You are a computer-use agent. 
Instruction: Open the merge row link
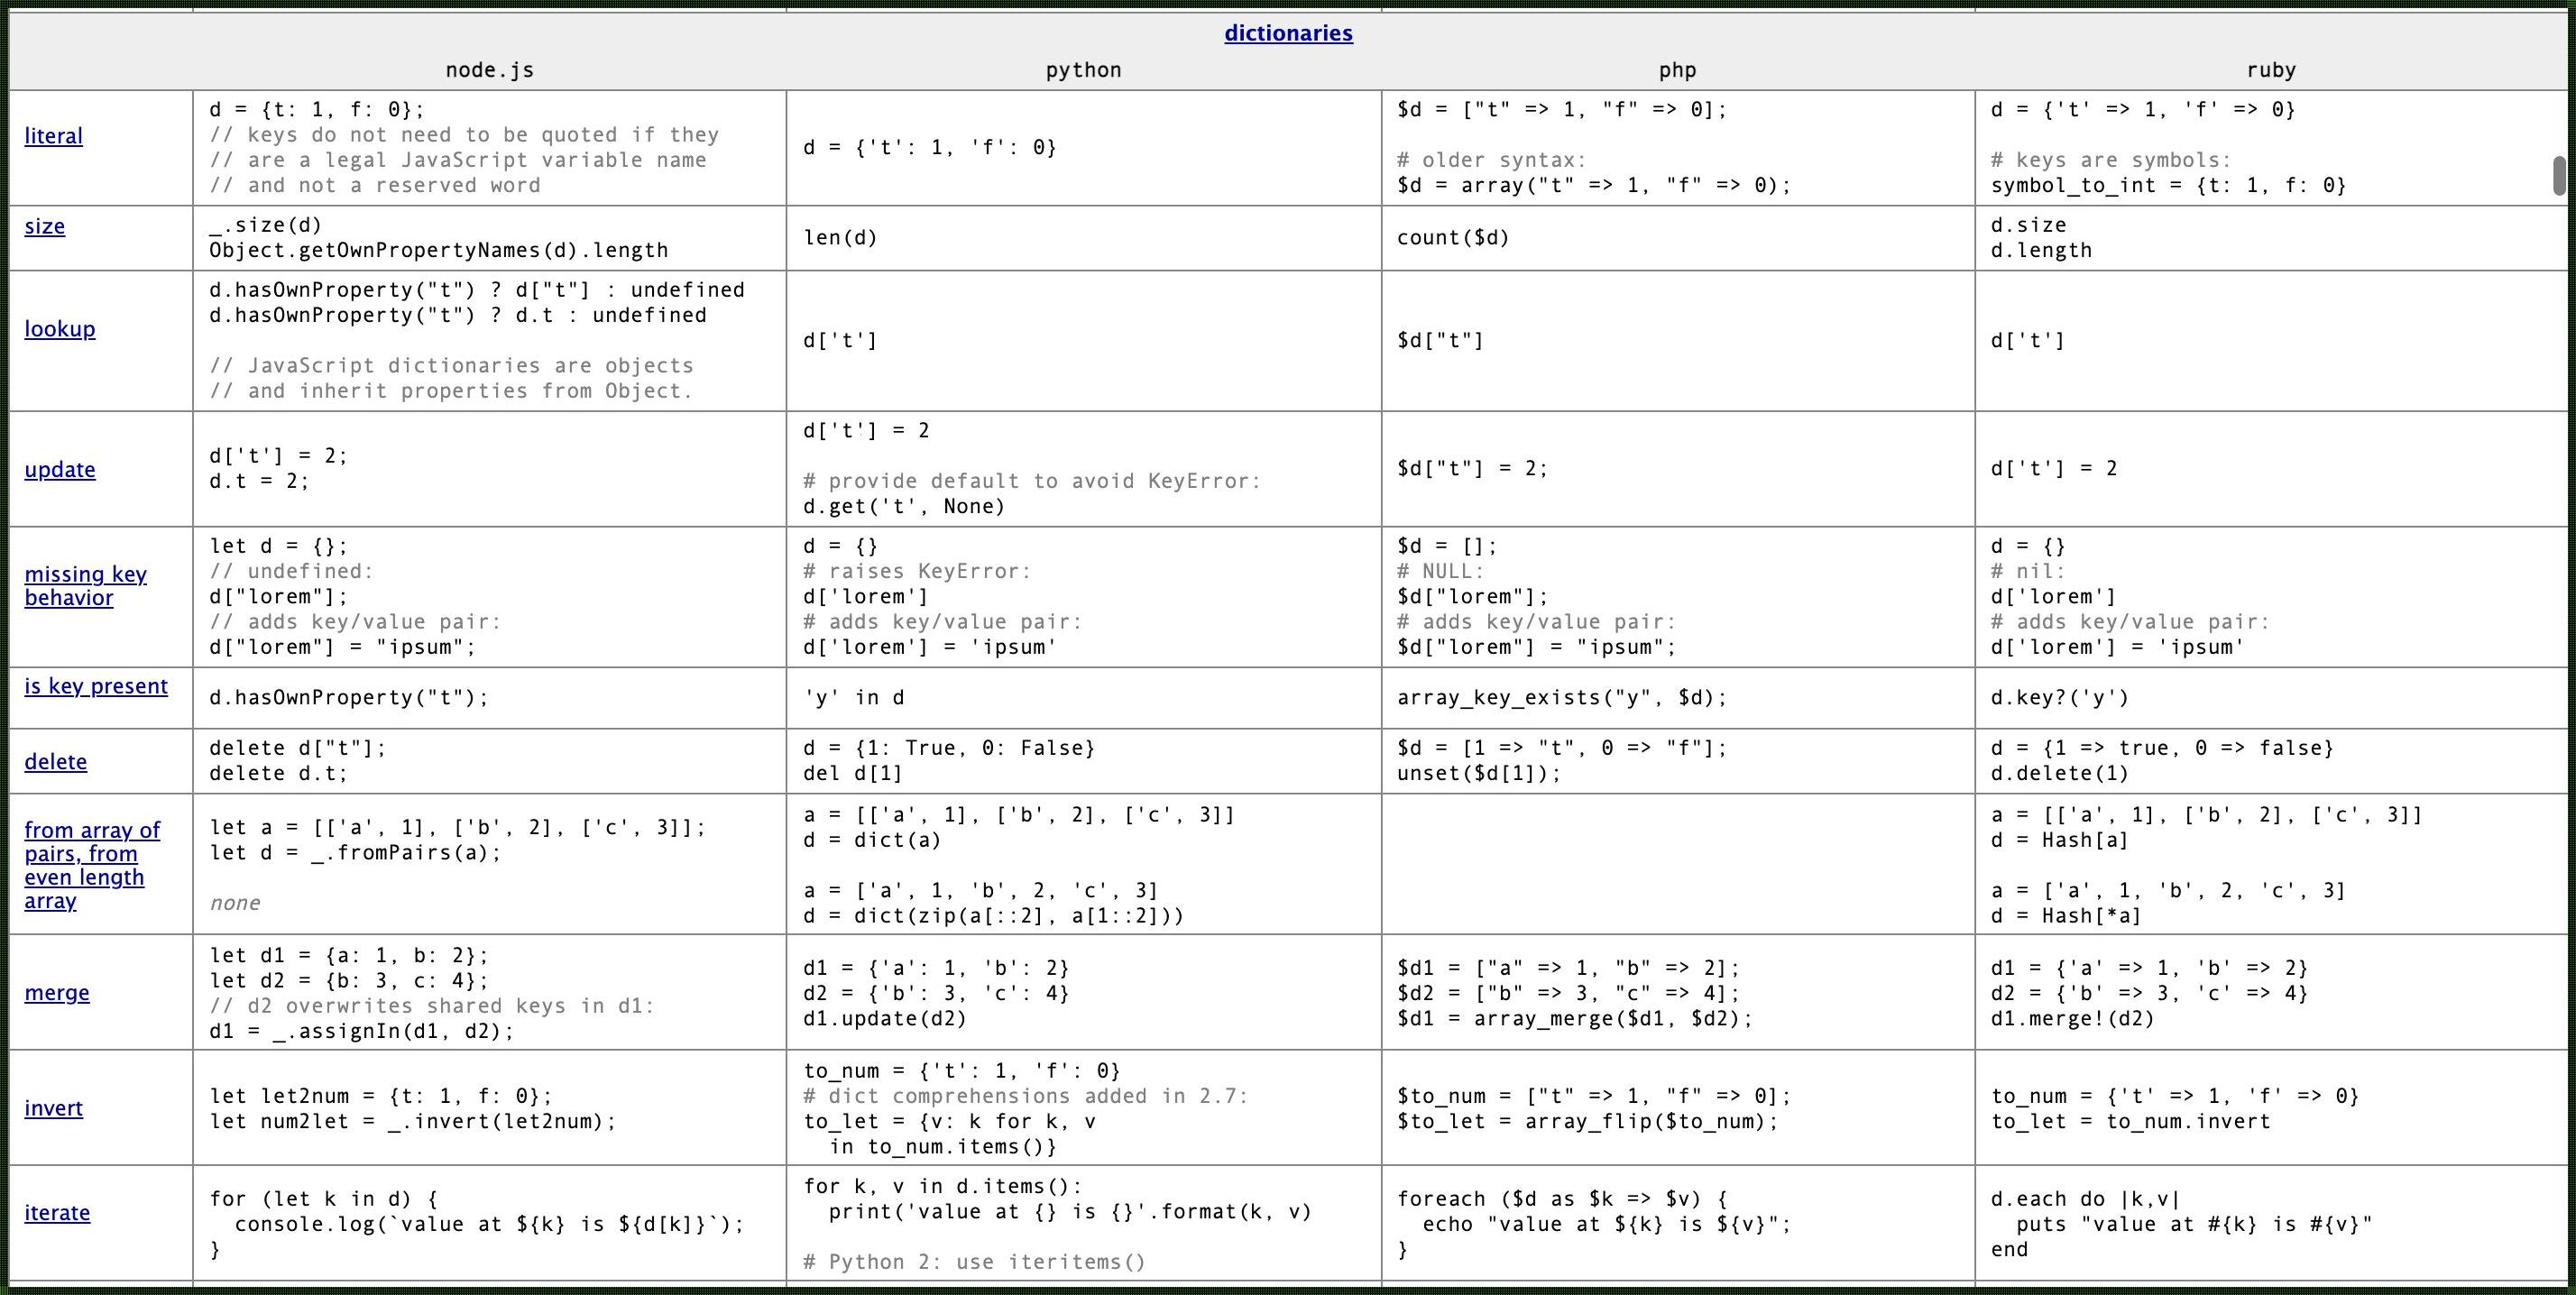(57, 993)
